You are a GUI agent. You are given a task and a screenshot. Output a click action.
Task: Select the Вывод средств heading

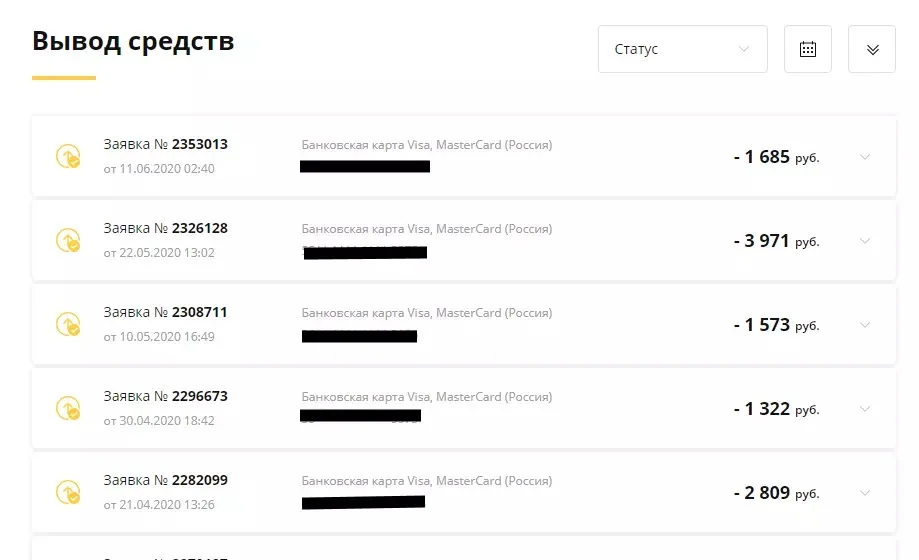(x=133, y=41)
